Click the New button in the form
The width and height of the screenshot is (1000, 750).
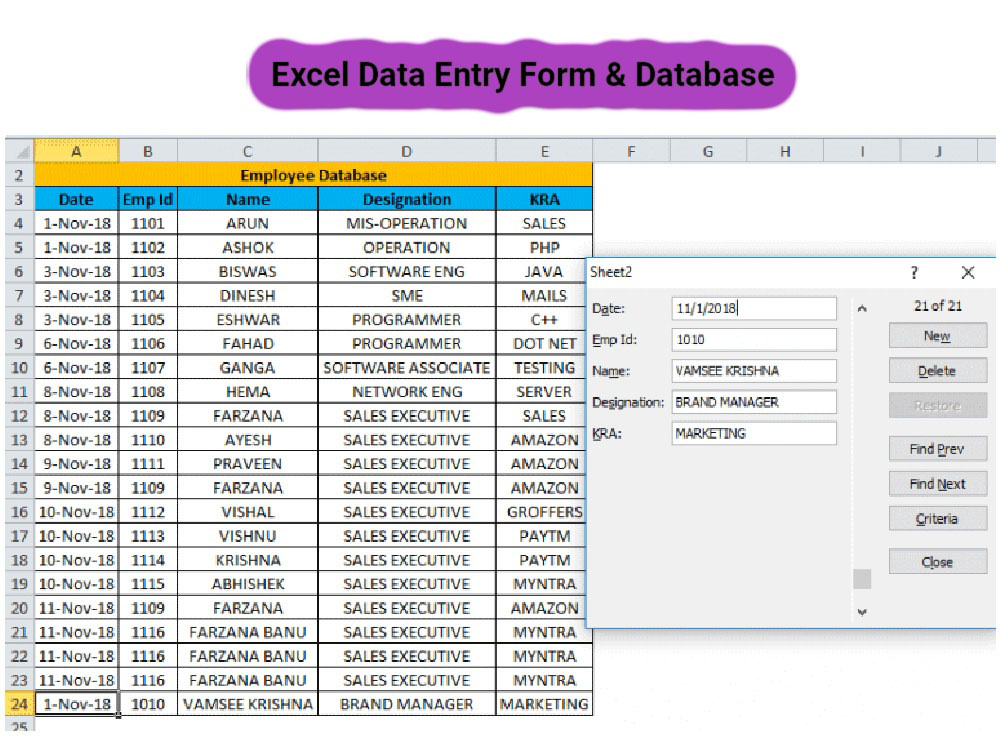[938, 335]
